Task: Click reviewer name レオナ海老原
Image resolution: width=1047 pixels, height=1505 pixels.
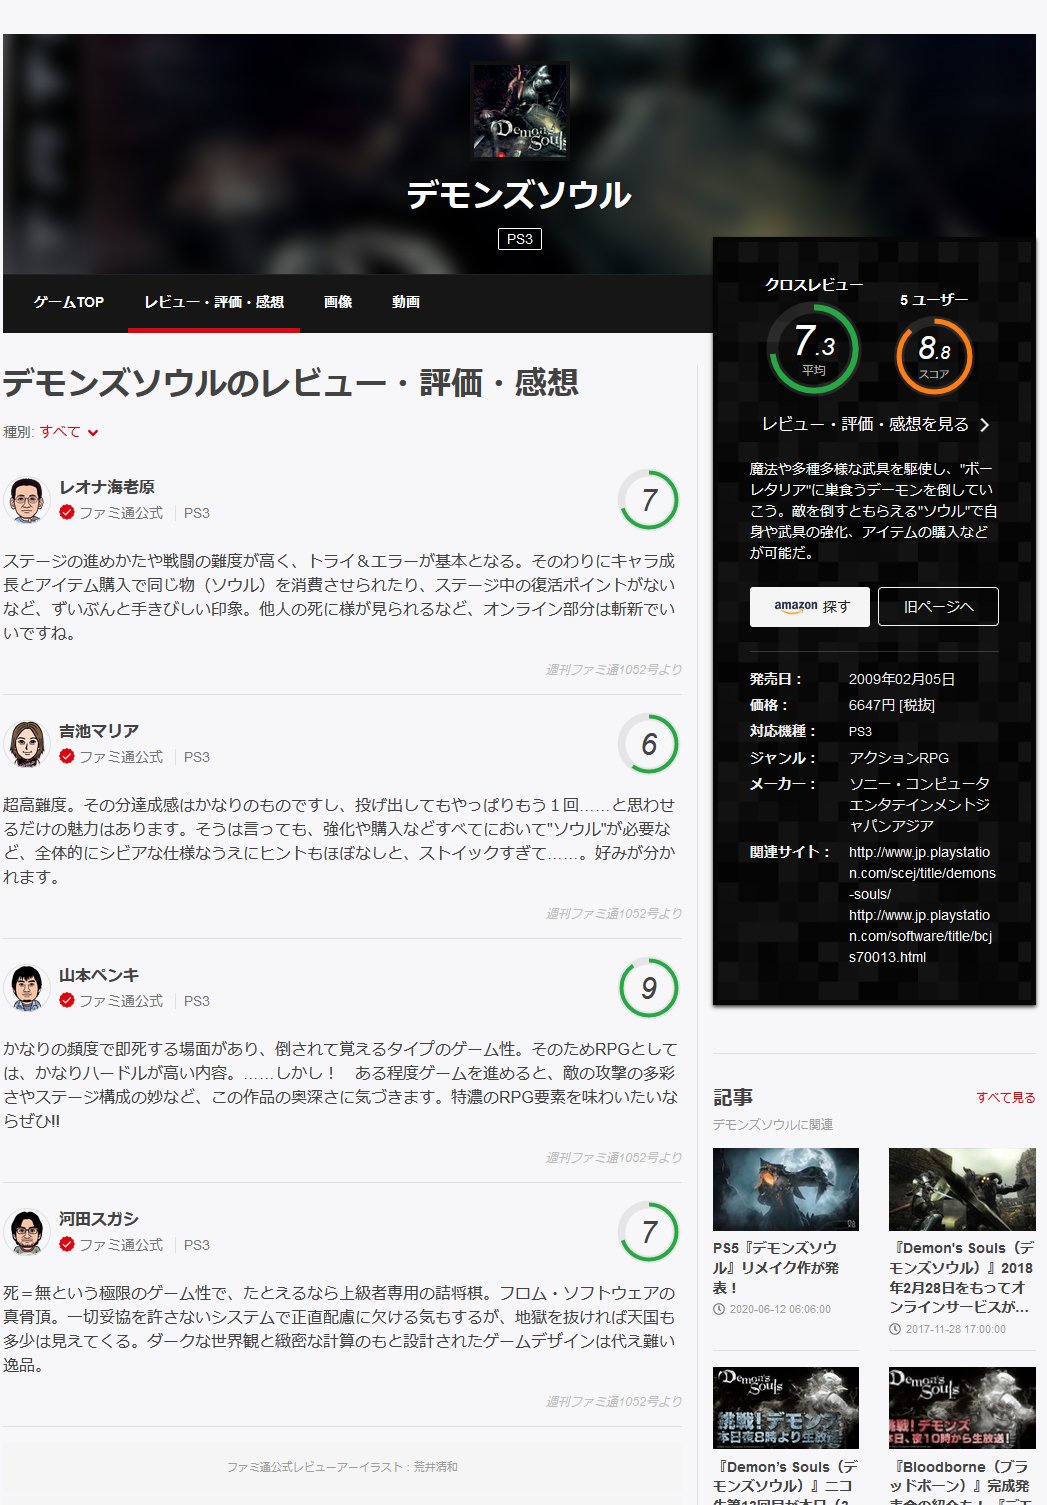Action: point(107,487)
